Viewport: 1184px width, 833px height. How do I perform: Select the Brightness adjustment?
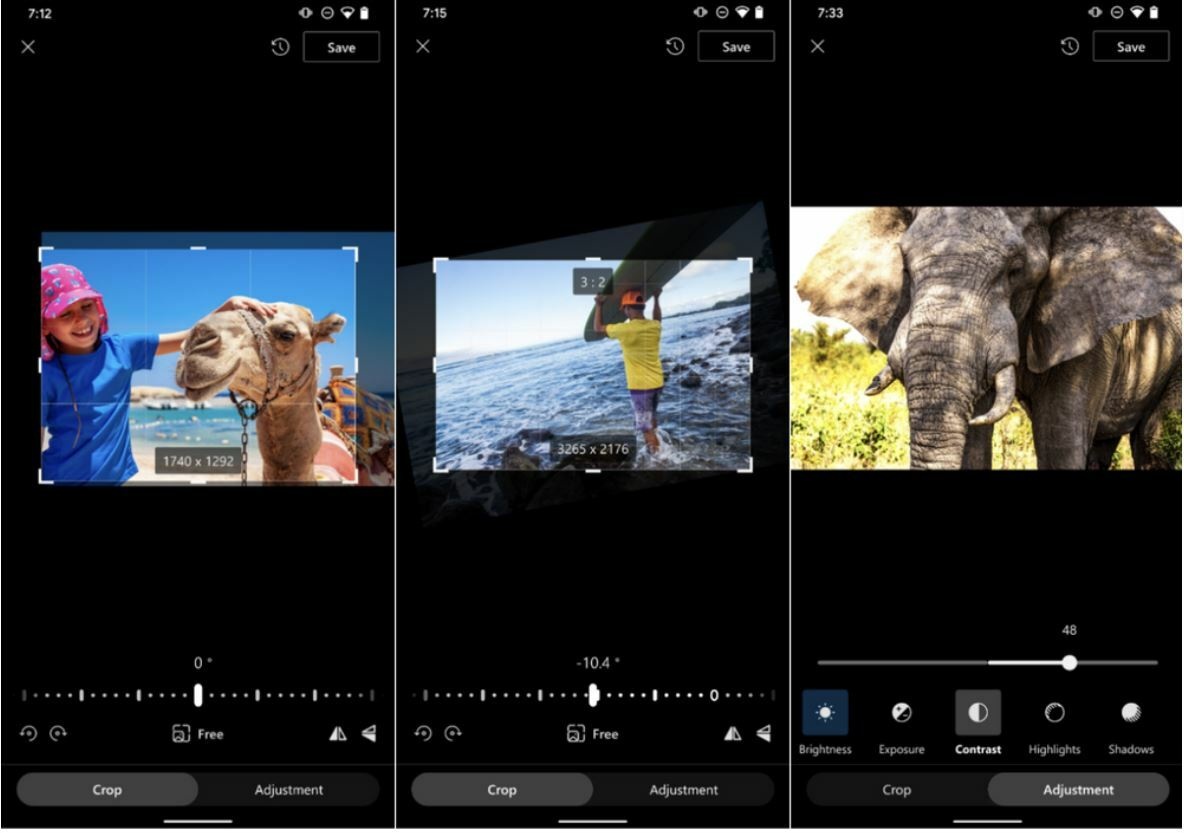(x=825, y=722)
